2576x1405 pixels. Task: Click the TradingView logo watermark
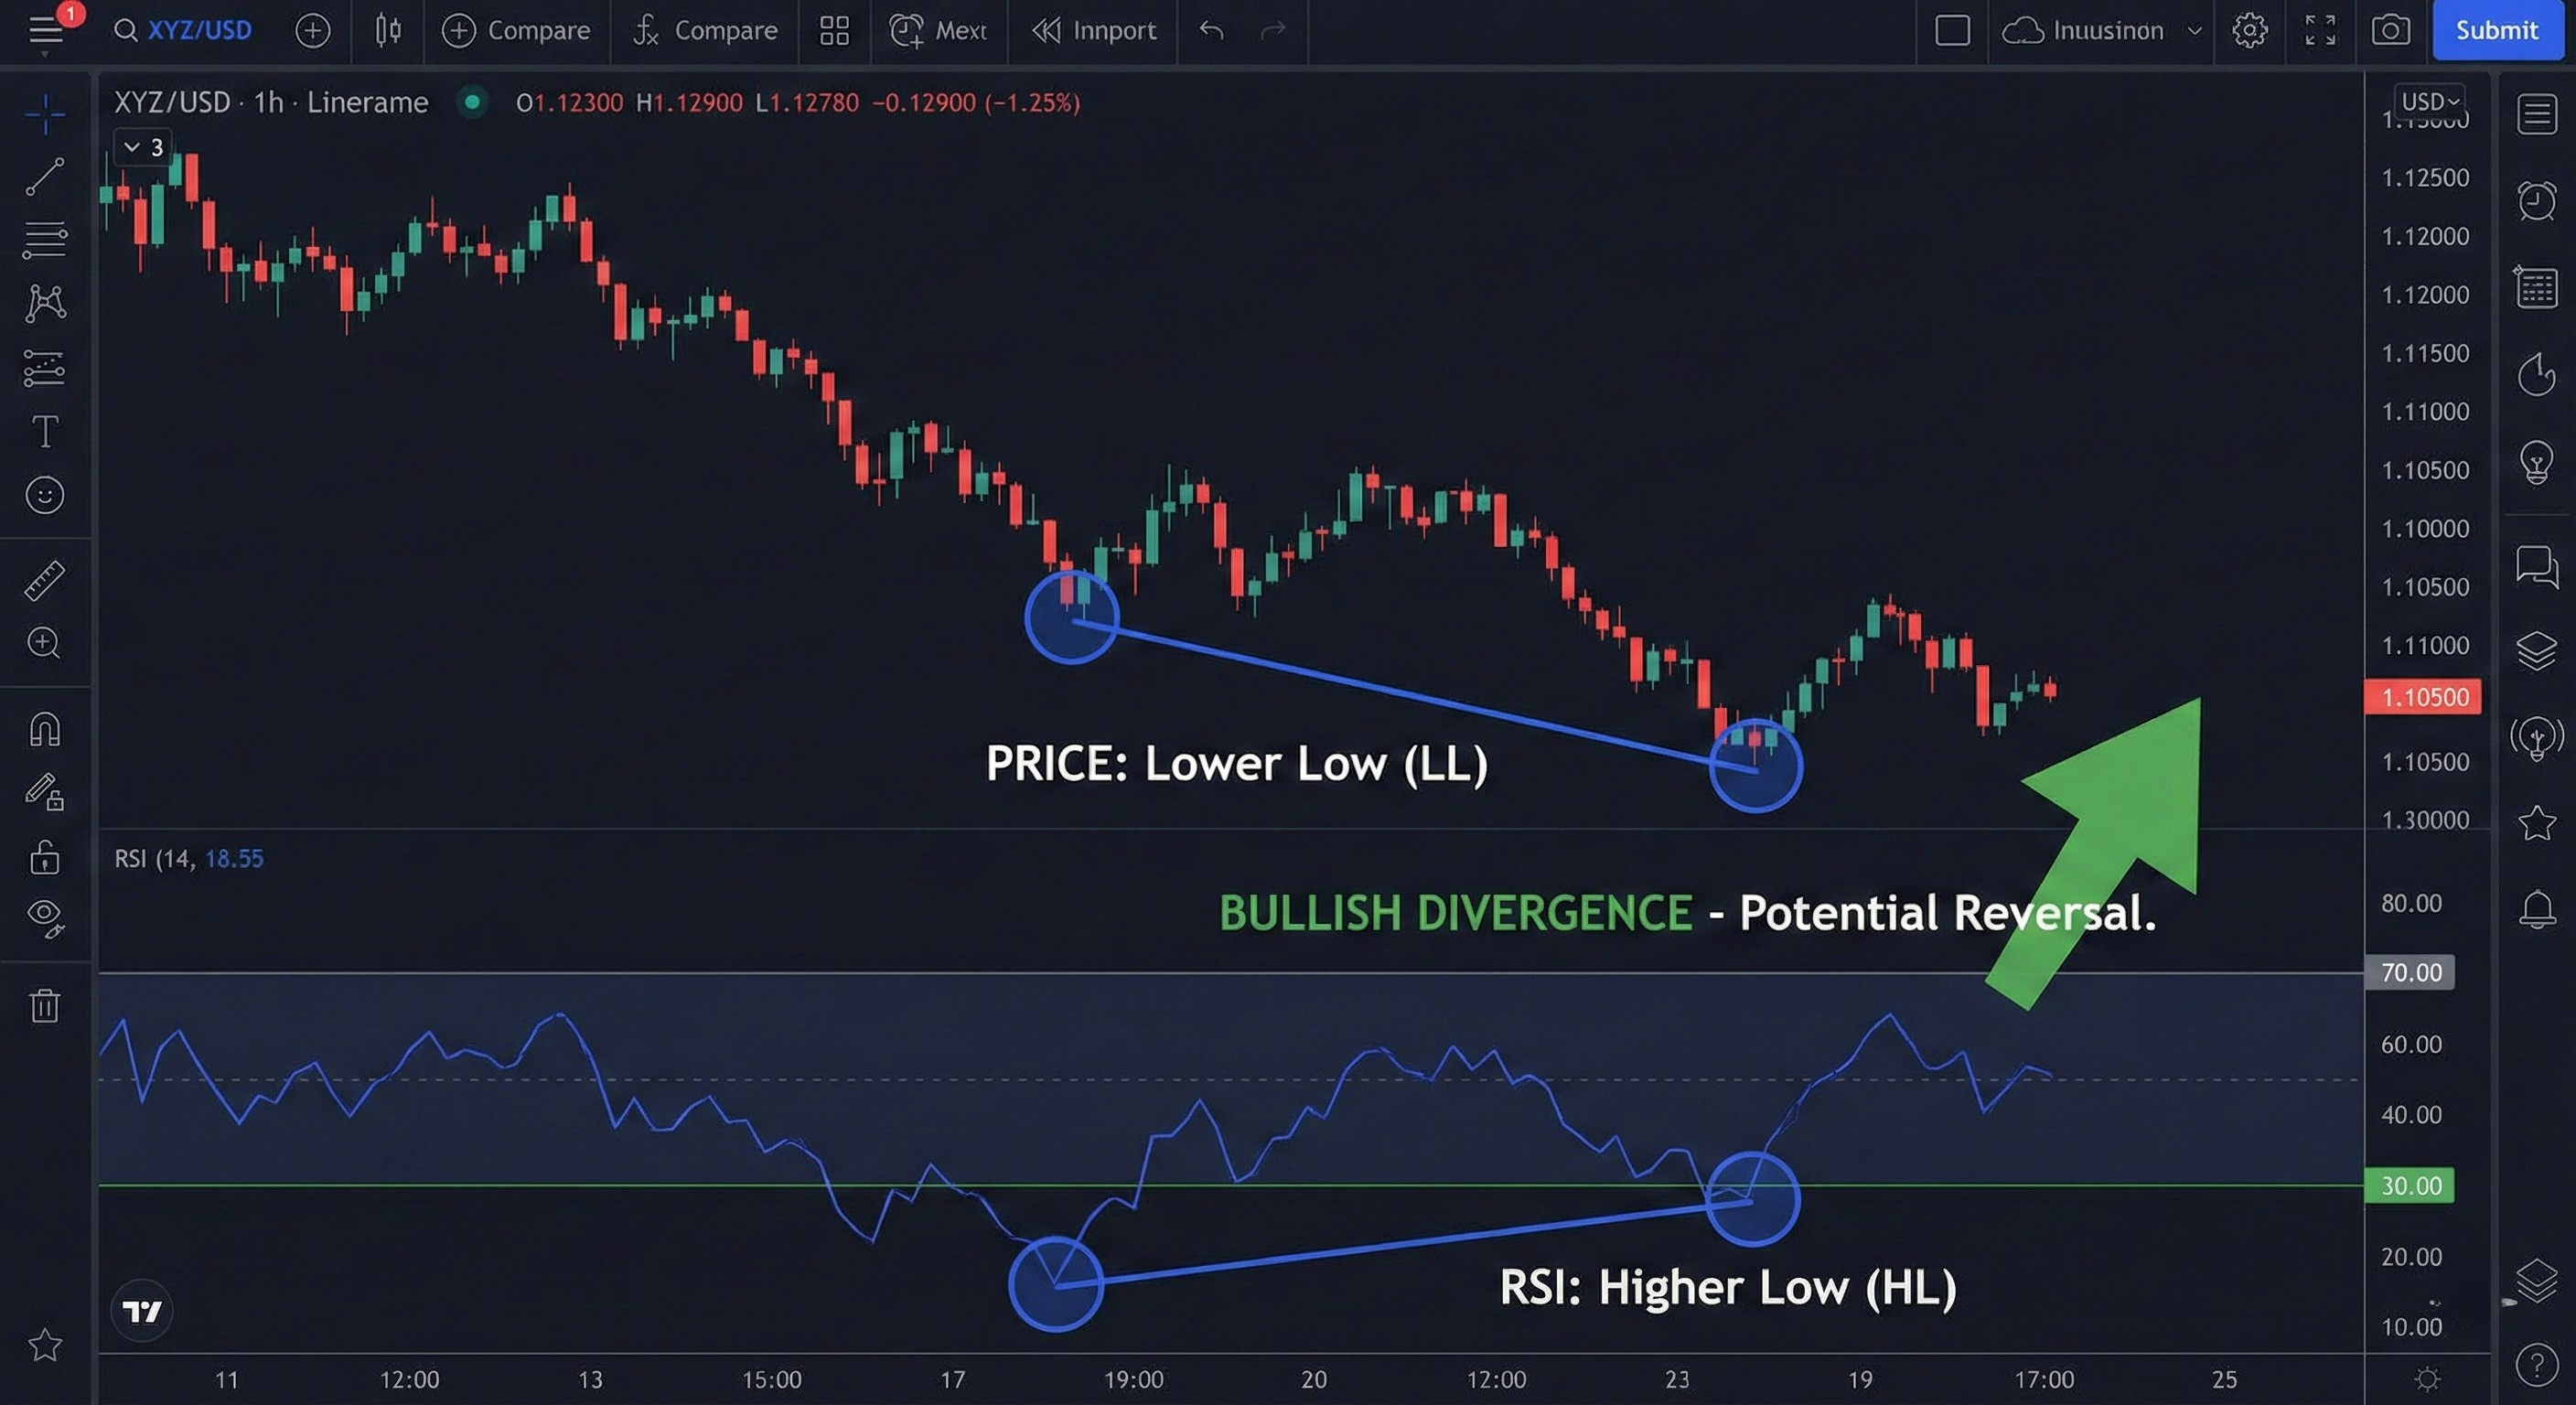coord(143,1310)
